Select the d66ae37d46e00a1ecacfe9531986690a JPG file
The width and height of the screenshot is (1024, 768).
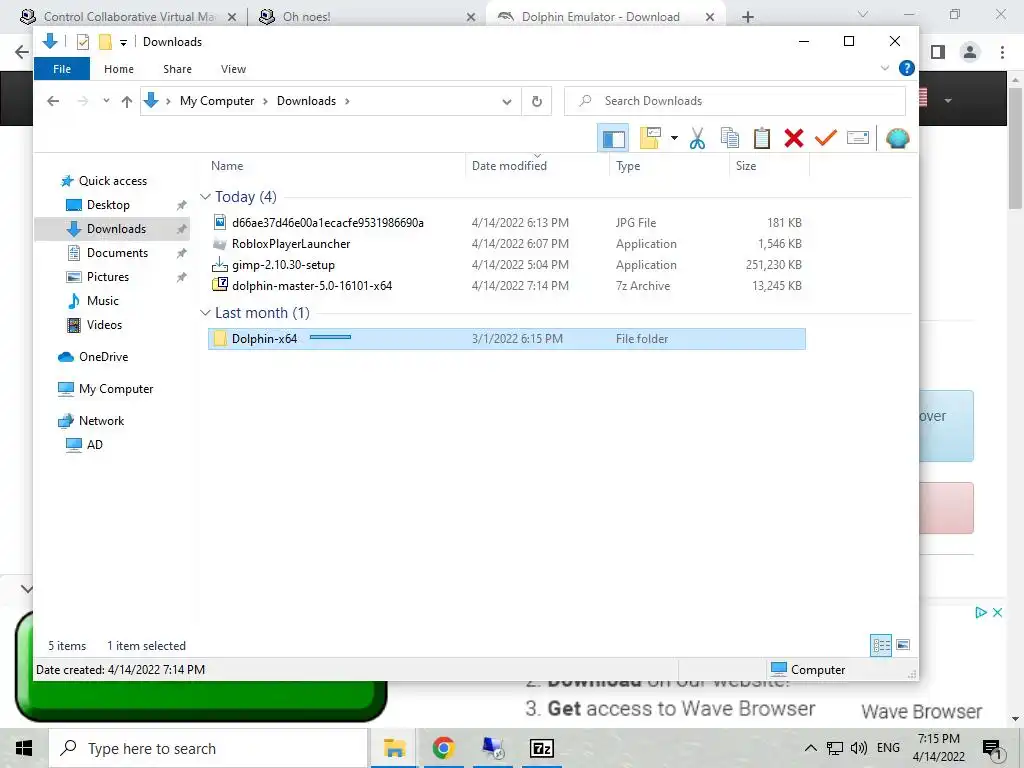point(507,223)
